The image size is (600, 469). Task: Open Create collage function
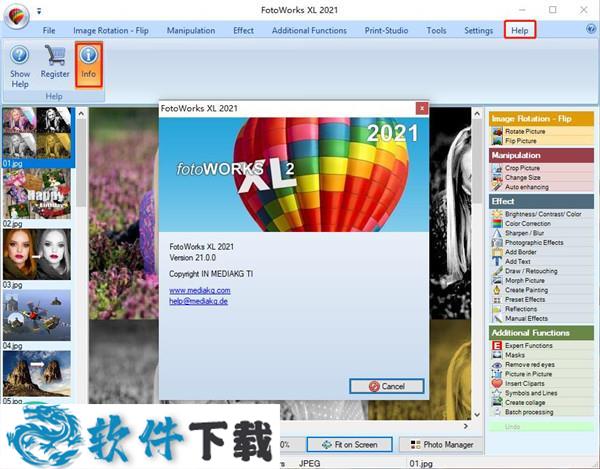tap(527, 402)
